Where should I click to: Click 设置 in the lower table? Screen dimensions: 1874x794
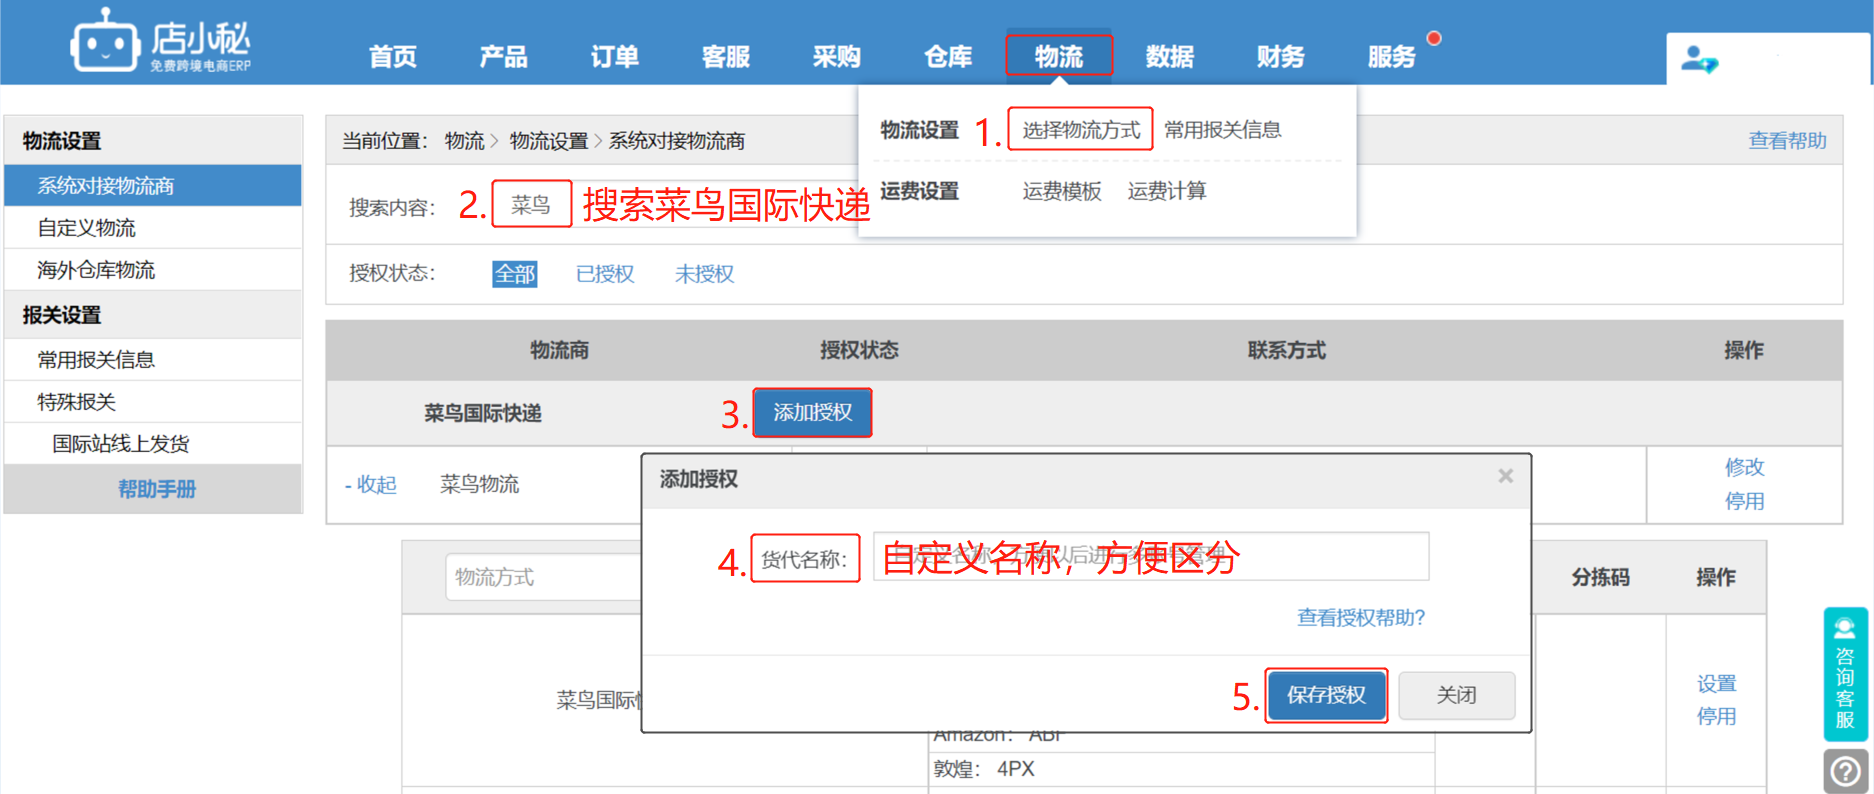coord(1716,684)
